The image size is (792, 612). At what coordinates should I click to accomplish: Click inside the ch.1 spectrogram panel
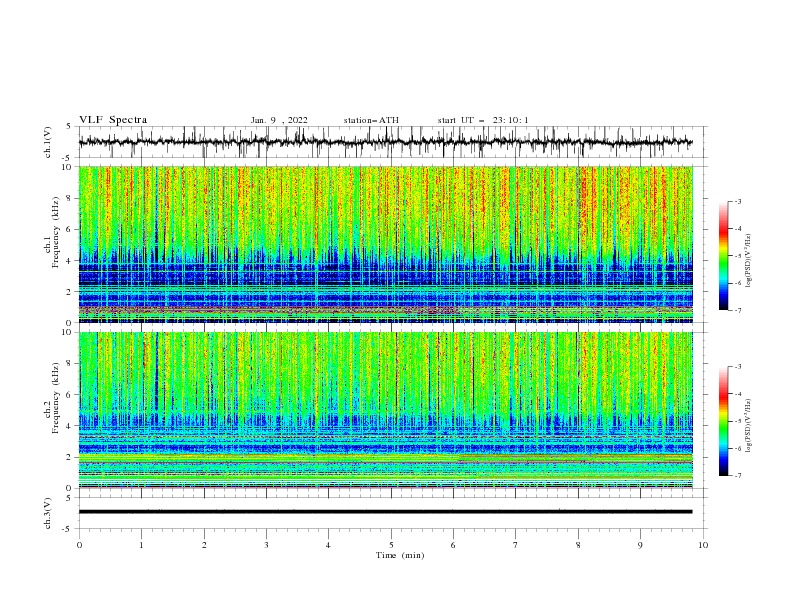click(385, 244)
